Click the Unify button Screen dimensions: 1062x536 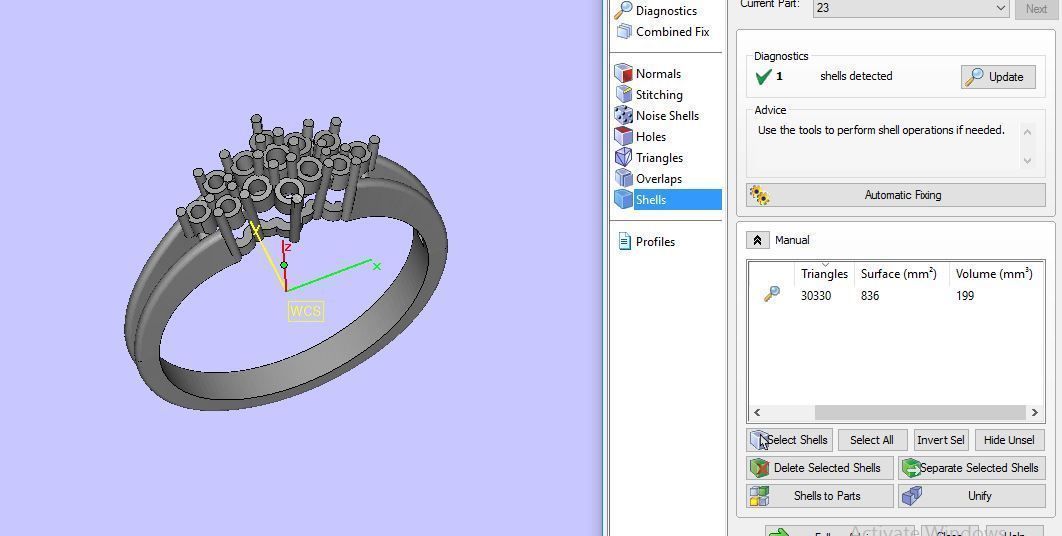coord(971,496)
